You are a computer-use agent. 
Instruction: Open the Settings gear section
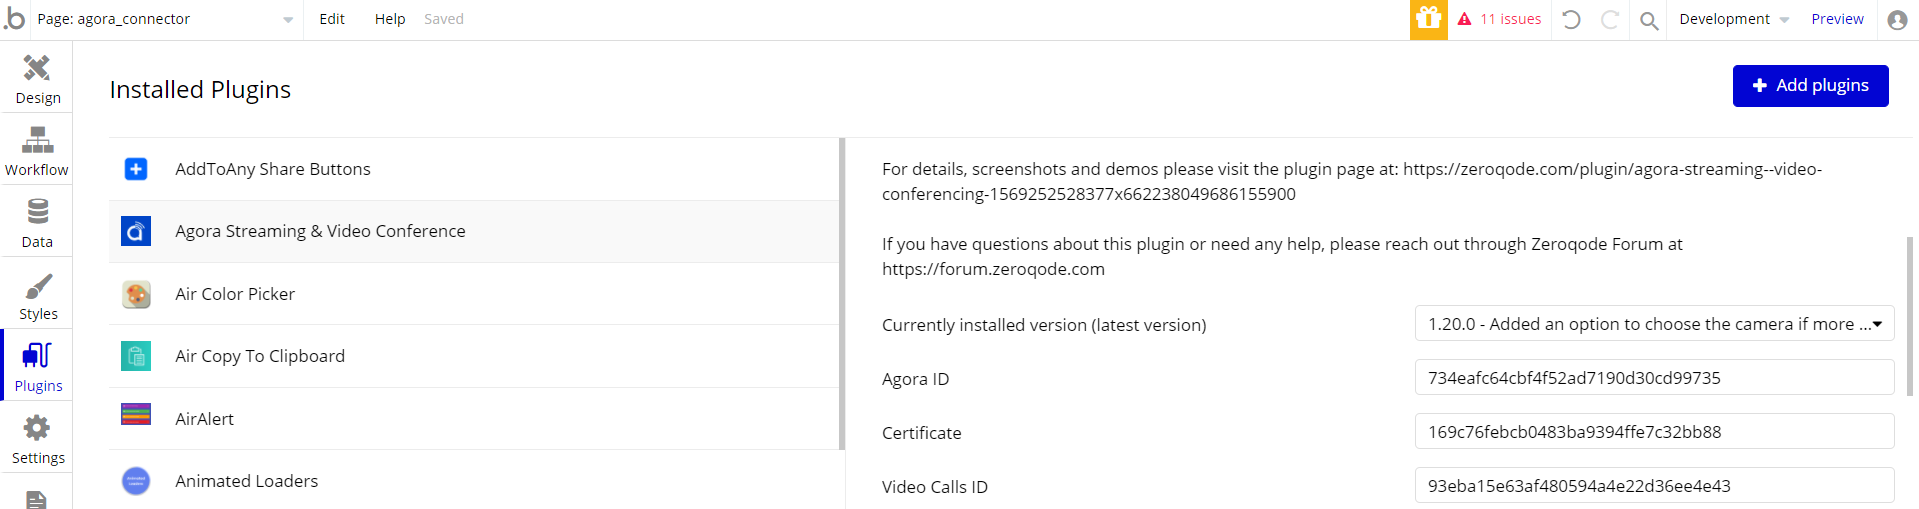pyautogui.click(x=37, y=438)
